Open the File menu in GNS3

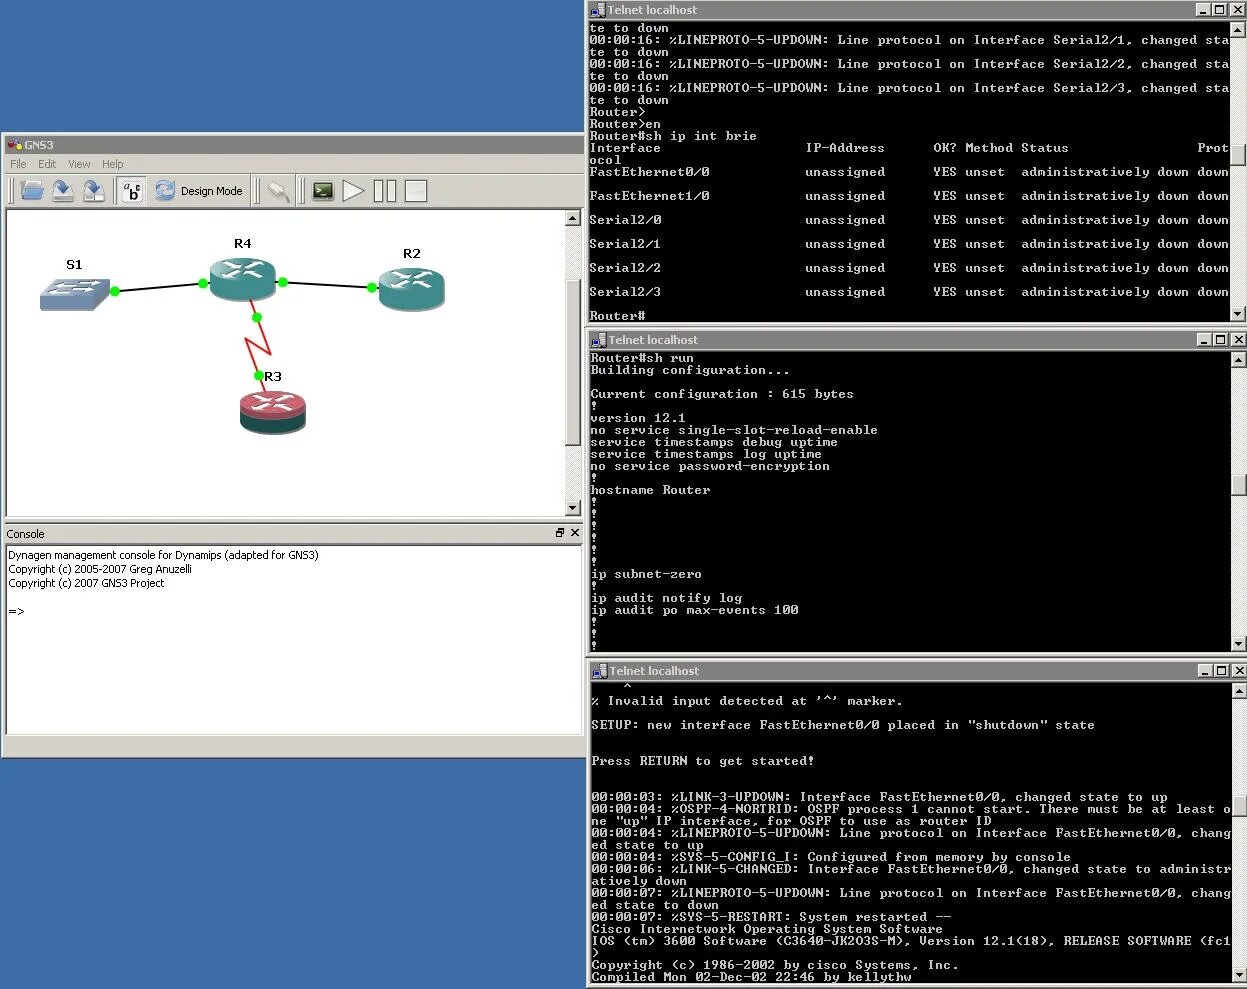(x=18, y=164)
